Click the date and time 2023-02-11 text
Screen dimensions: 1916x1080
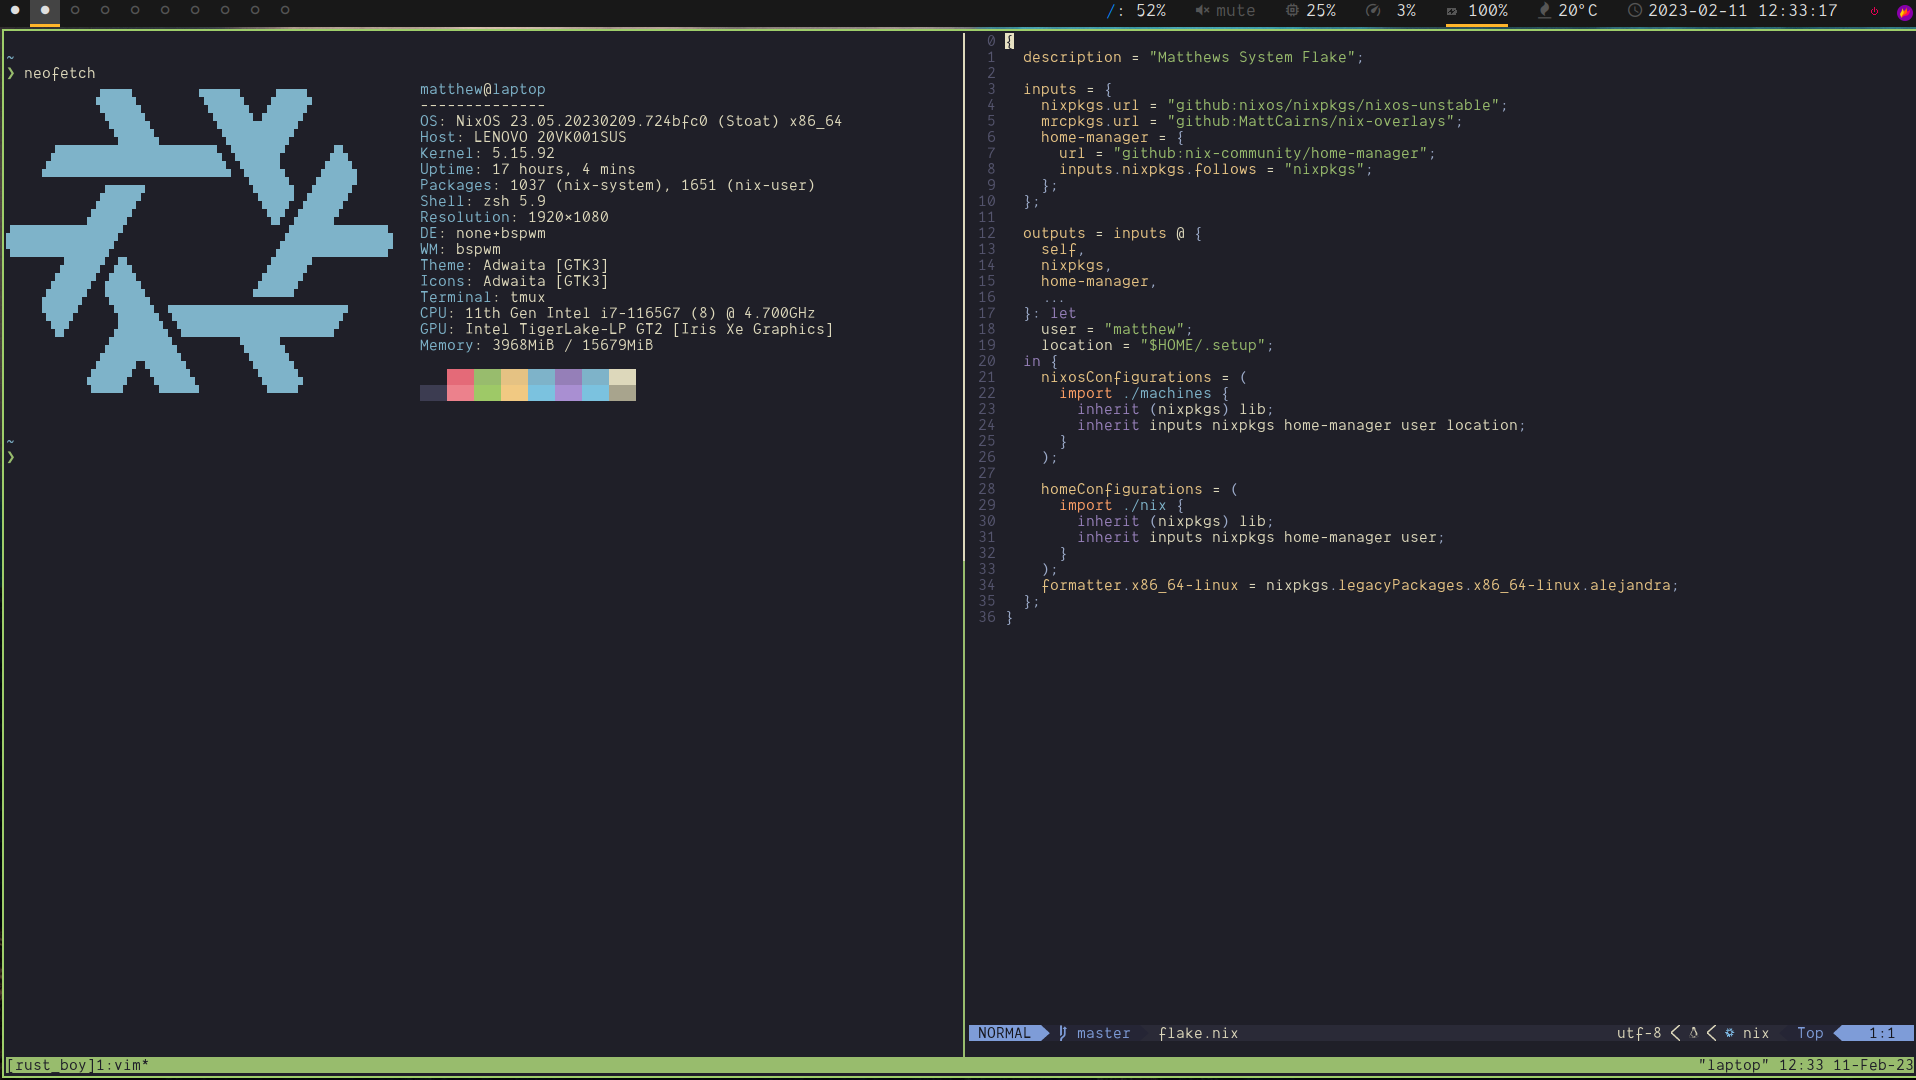1743,10
